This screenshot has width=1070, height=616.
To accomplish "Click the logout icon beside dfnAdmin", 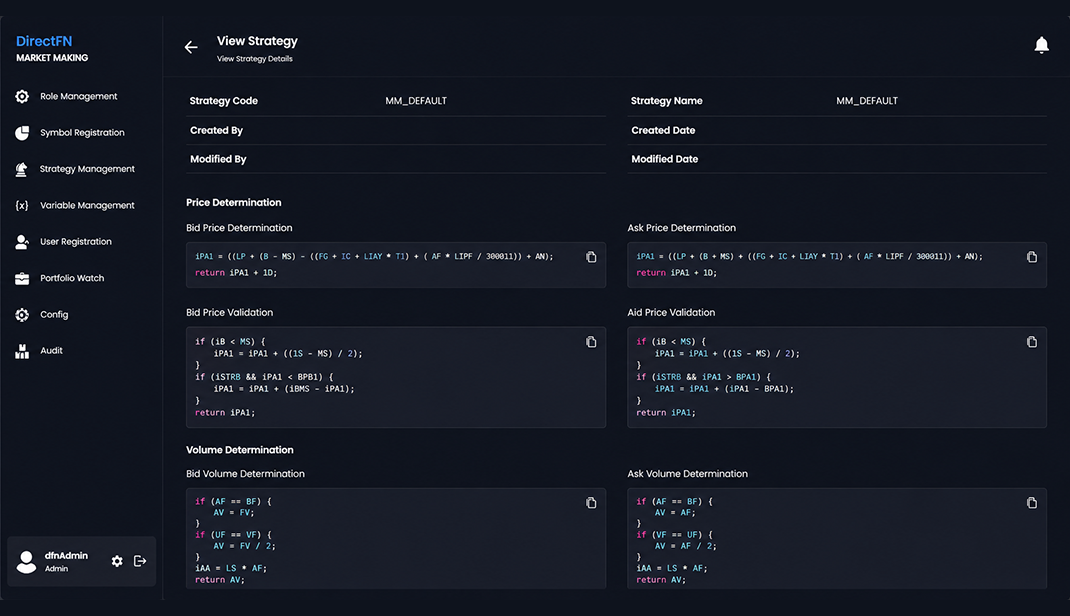I will (140, 561).
